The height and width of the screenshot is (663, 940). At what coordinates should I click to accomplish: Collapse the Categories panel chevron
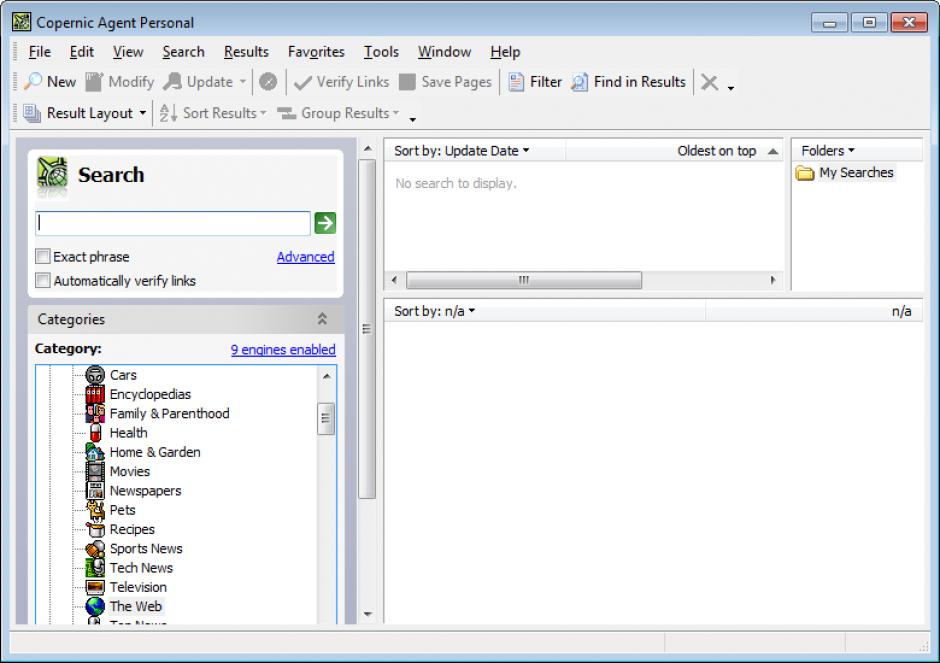322,319
